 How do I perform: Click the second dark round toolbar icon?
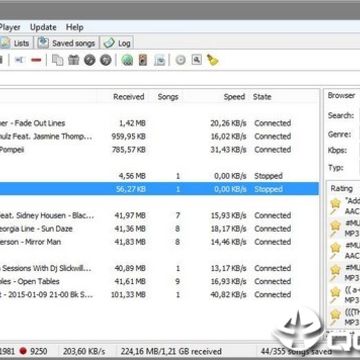pos(106,60)
